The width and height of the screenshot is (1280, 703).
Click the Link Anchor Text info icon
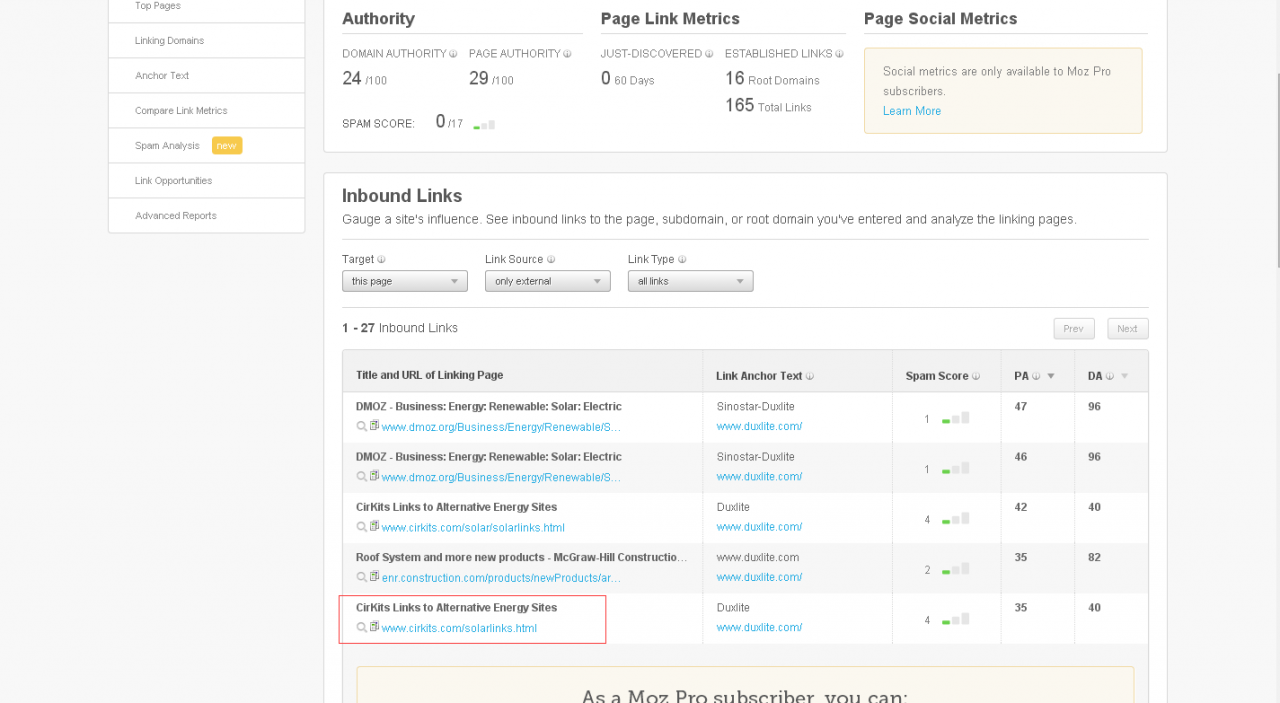click(809, 377)
